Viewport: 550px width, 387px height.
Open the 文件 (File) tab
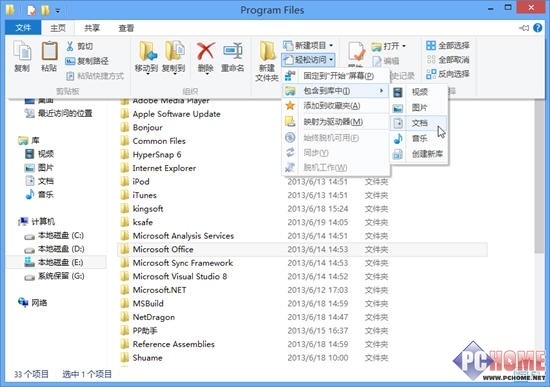point(23,28)
